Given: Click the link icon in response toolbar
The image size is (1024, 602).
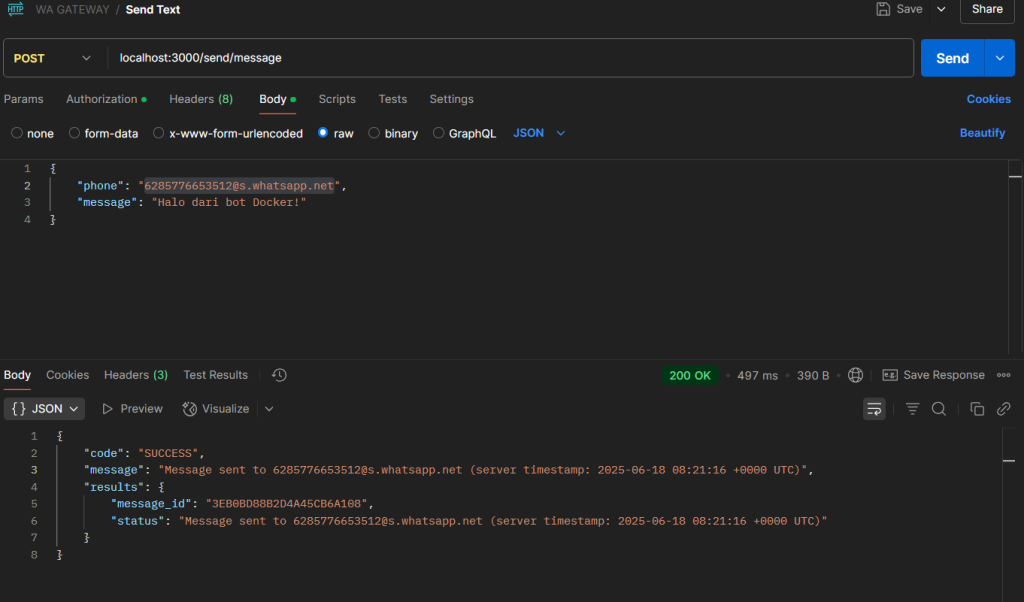Looking at the screenshot, I should point(1003,408).
